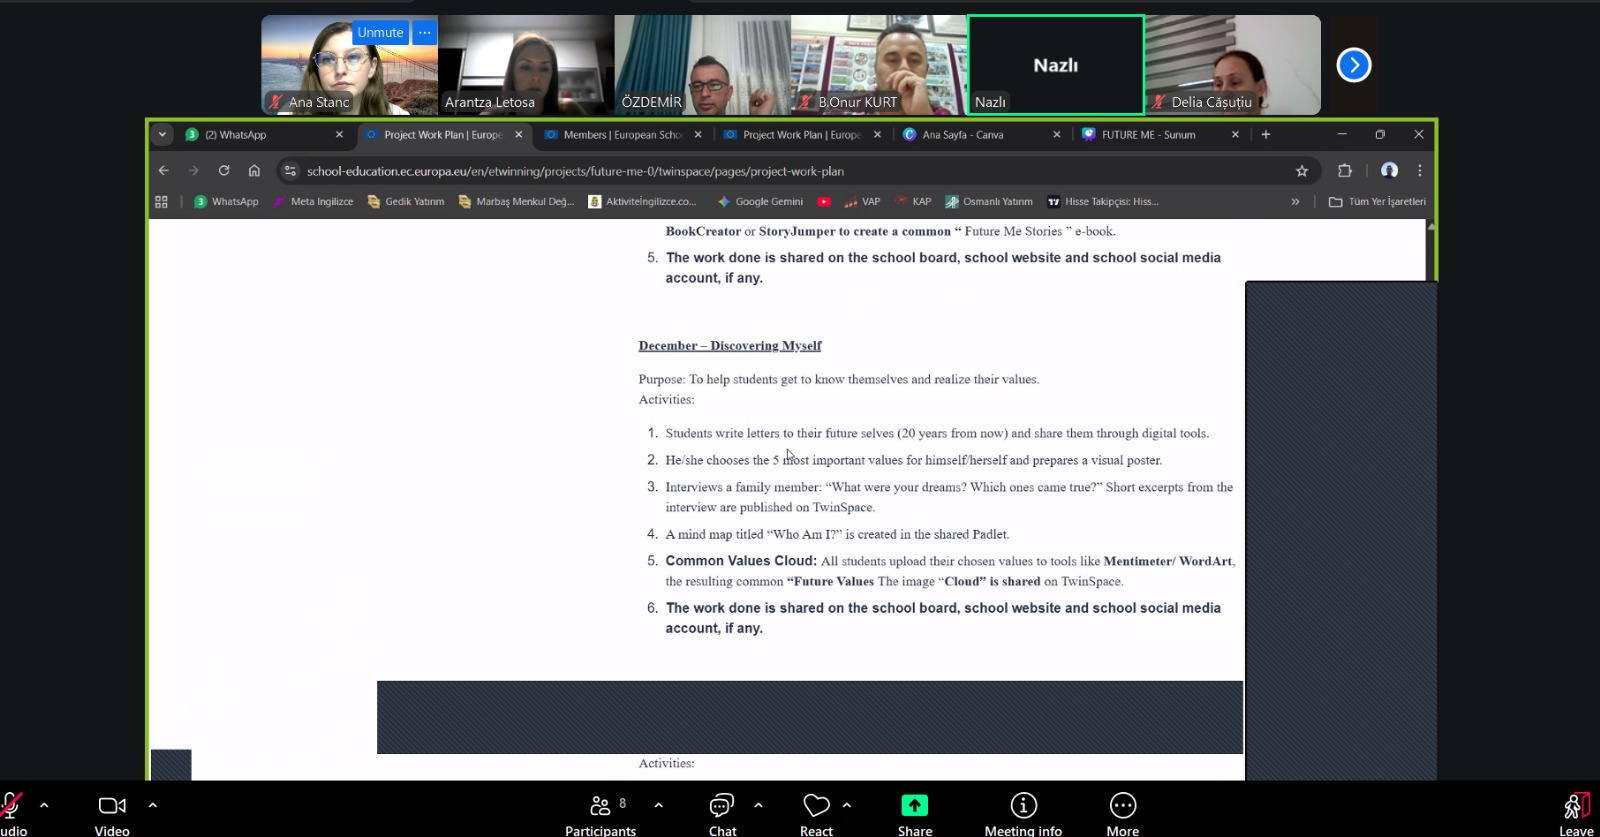Open the More options menu
1600x837 pixels.
point(1122,813)
